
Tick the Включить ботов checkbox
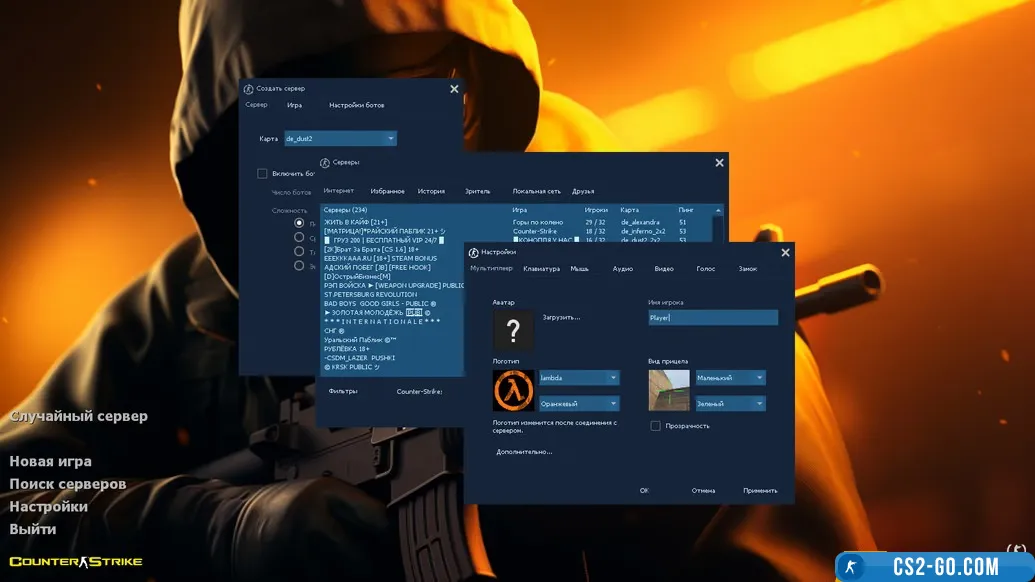262,173
